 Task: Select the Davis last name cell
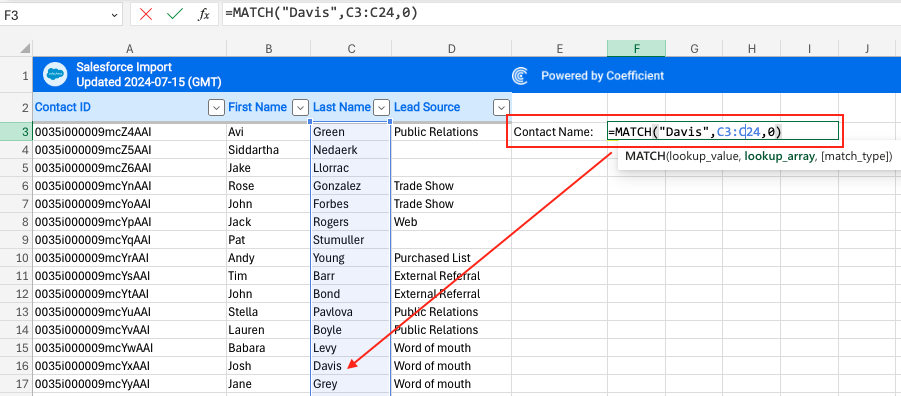(x=351, y=366)
